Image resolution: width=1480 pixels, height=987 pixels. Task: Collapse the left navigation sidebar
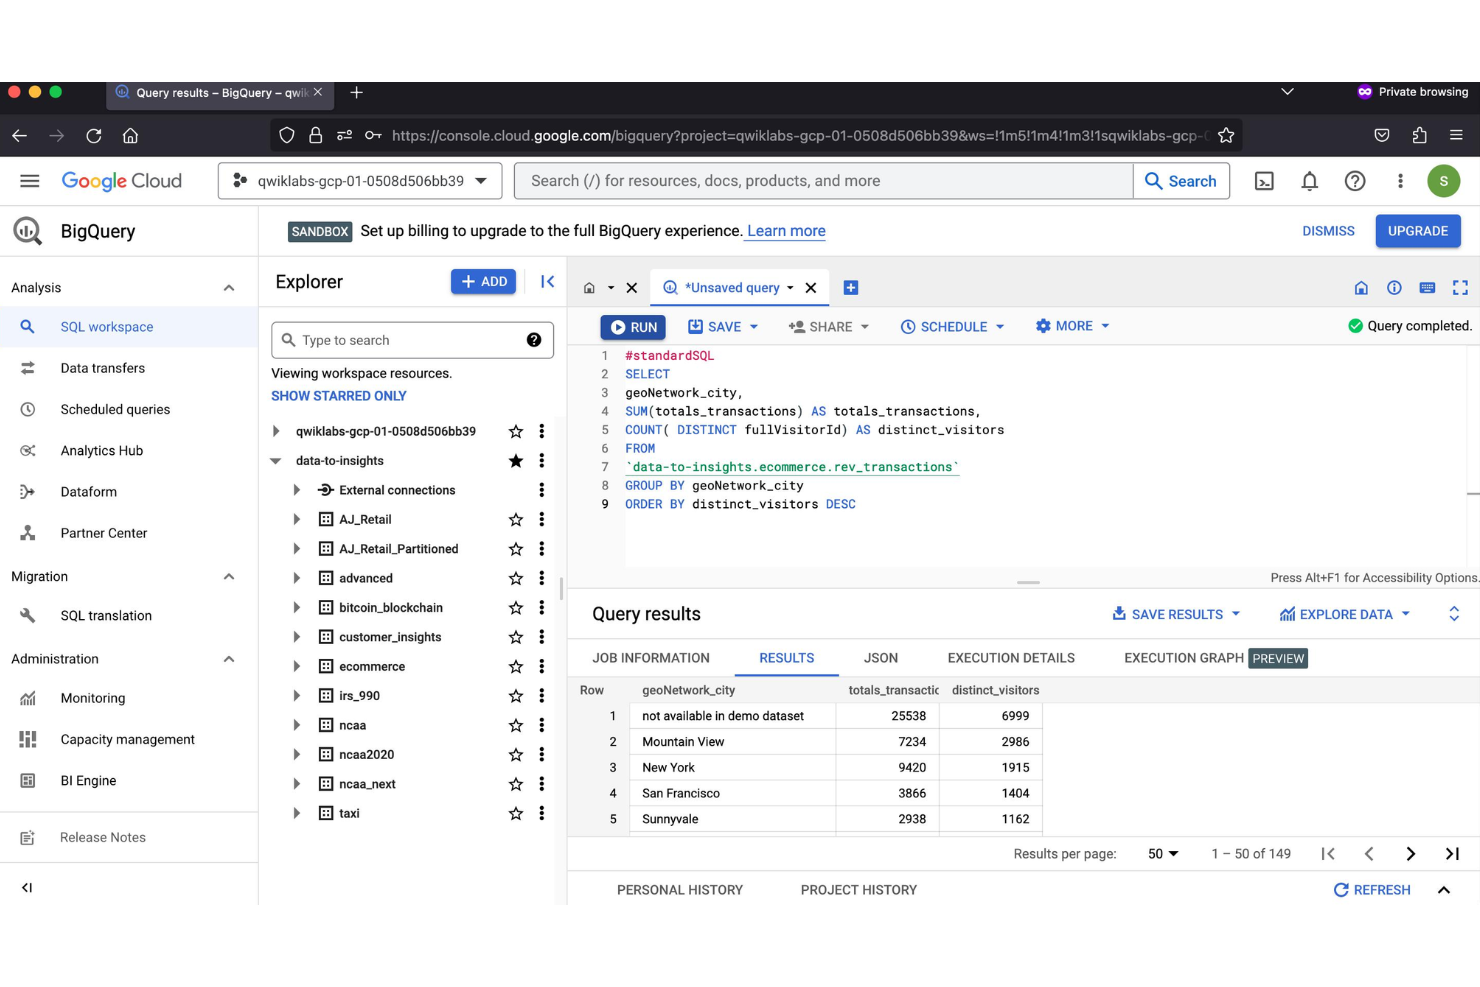[27, 888]
